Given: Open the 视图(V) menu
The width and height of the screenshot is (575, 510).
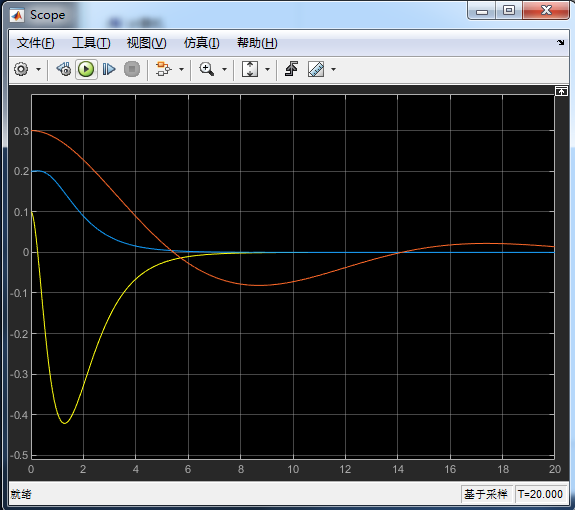Looking at the screenshot, I should point(146,43).
